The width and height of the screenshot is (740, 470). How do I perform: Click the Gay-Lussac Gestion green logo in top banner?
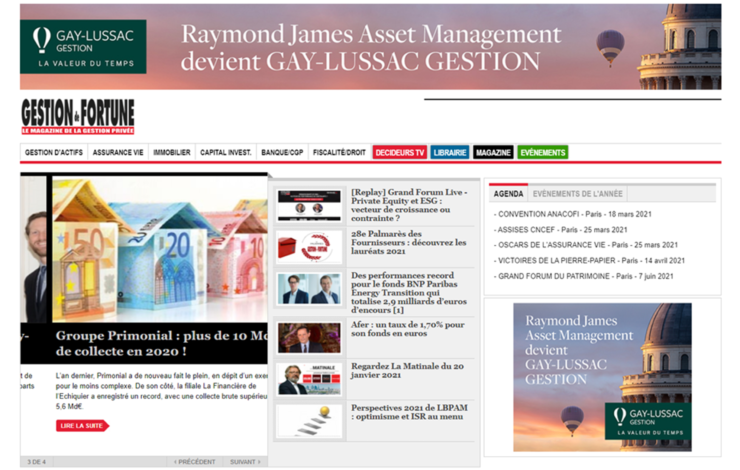pos(83,47)
